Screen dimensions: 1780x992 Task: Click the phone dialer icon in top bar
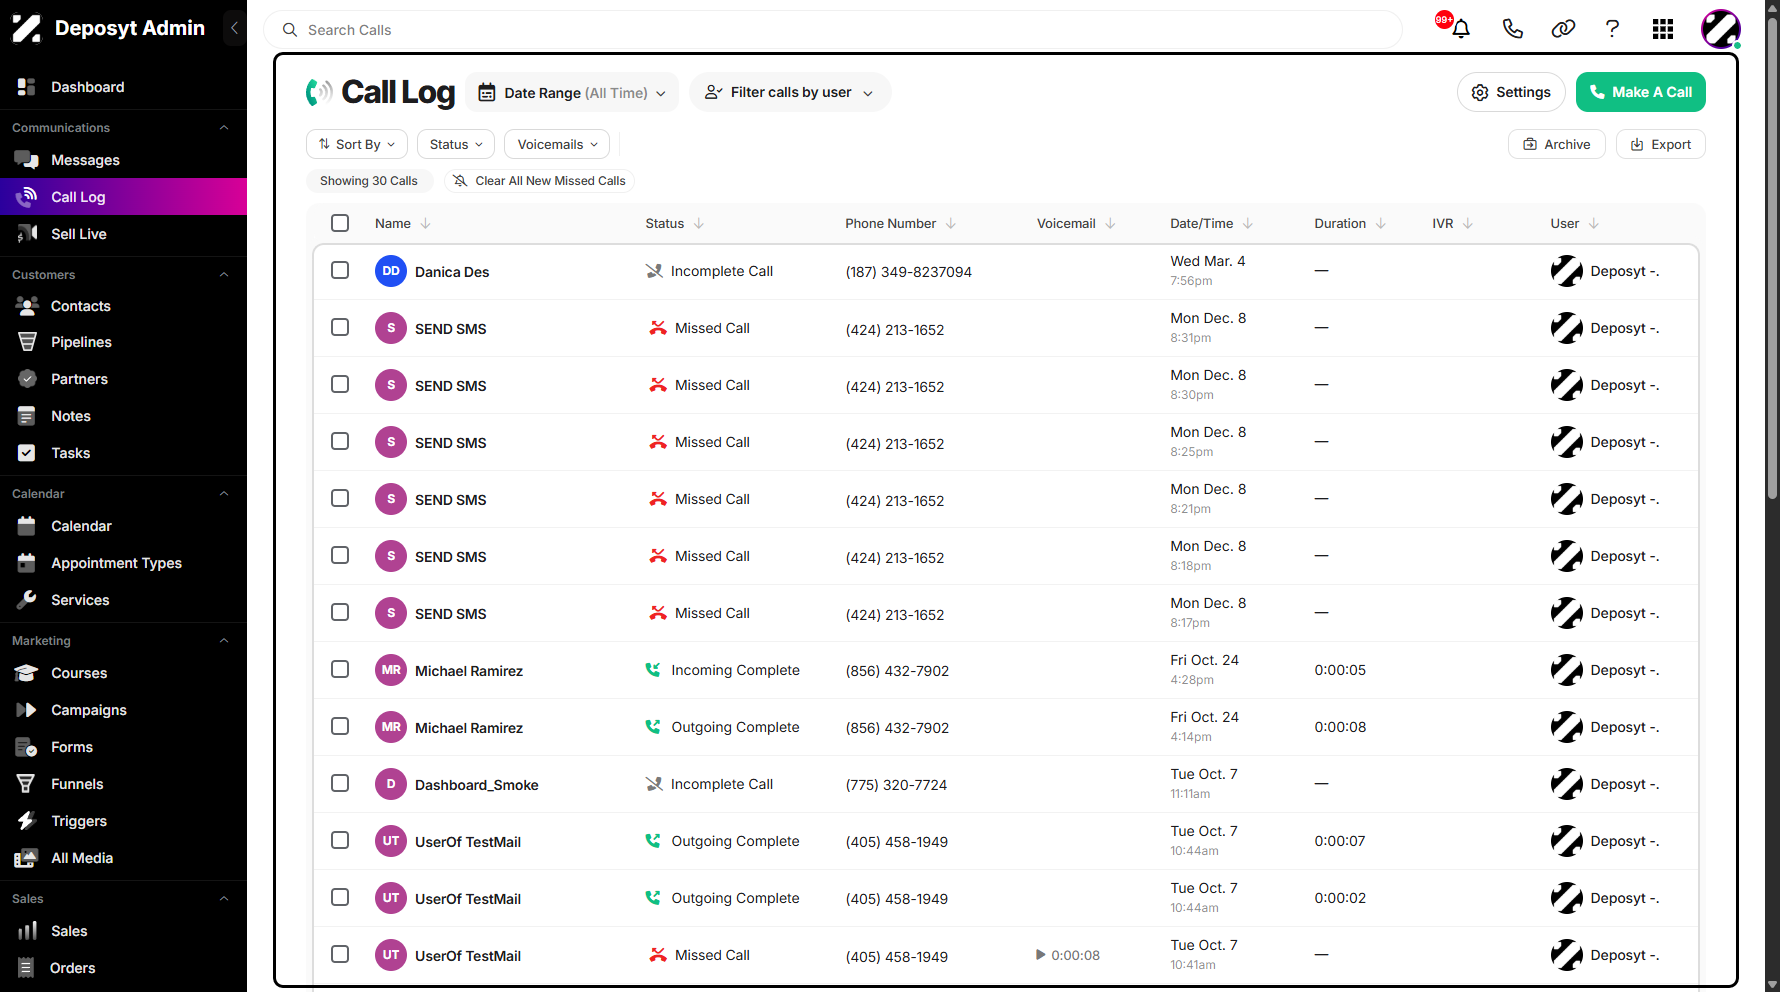click(x=1512, y=29)
